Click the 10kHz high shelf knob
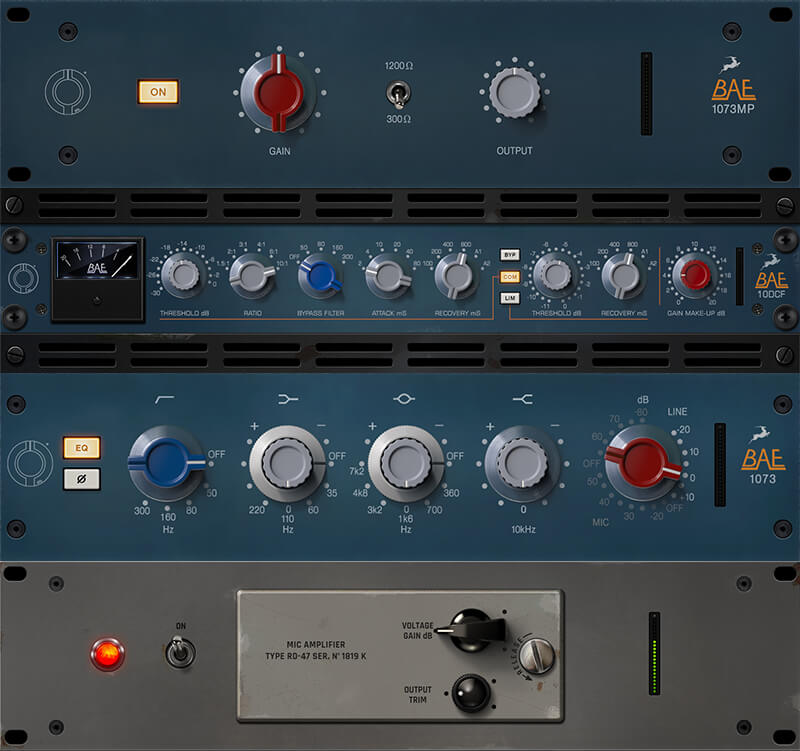800x751 pixels. coord(523,463)
